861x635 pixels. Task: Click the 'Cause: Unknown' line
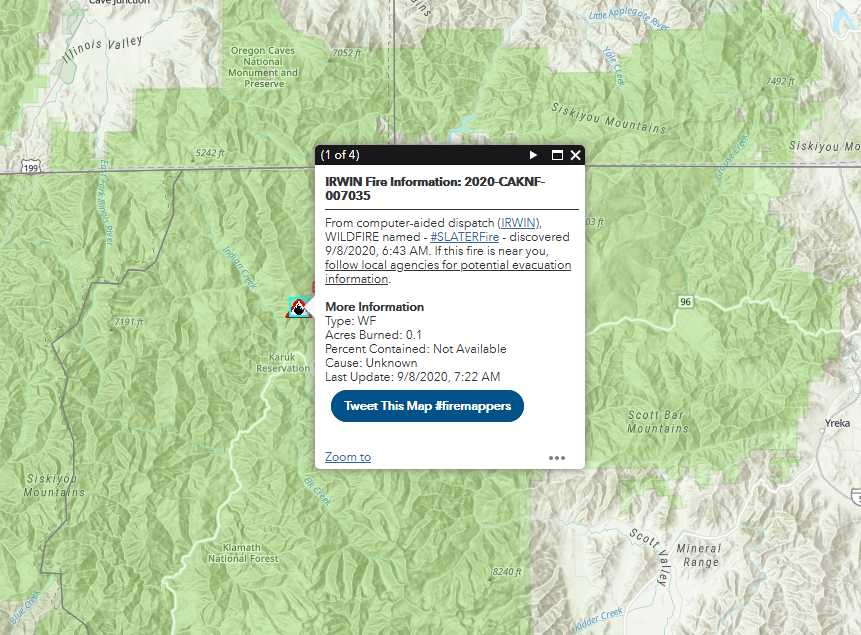tap(371, 363)
